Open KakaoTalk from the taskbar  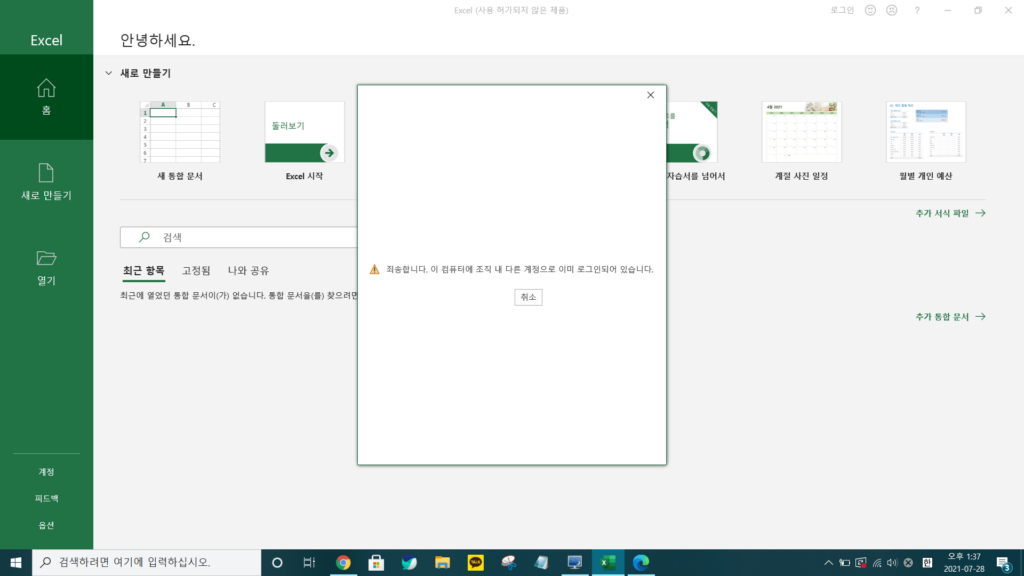(x=475, y=562)
